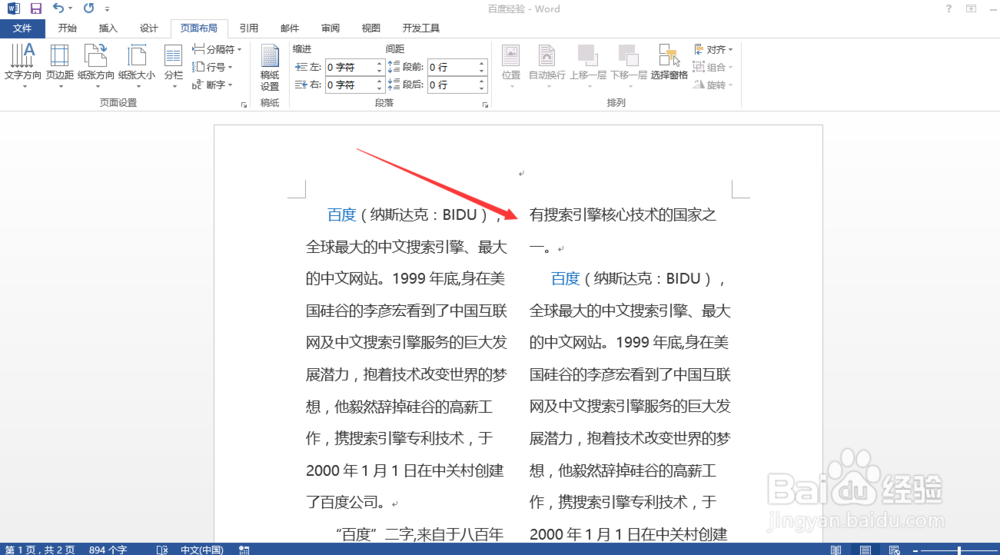Open the 纸张方向 orientation tool
Image resolution: width=1000 pixels, height=555 pixels.
tap(96, 66)
